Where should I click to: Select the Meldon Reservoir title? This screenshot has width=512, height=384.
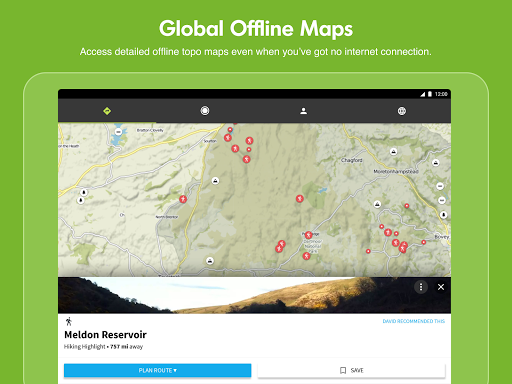(105, 335)
